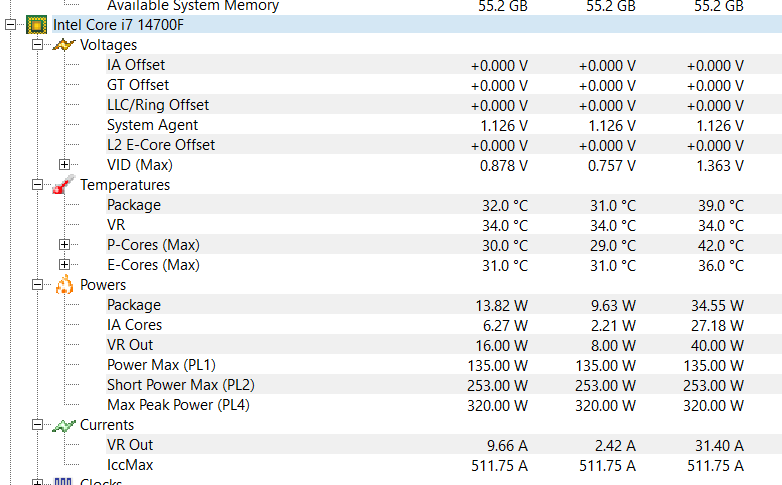Click the Clocks icon at the bottom
This screenshot has height=485, width=782.
63,482
